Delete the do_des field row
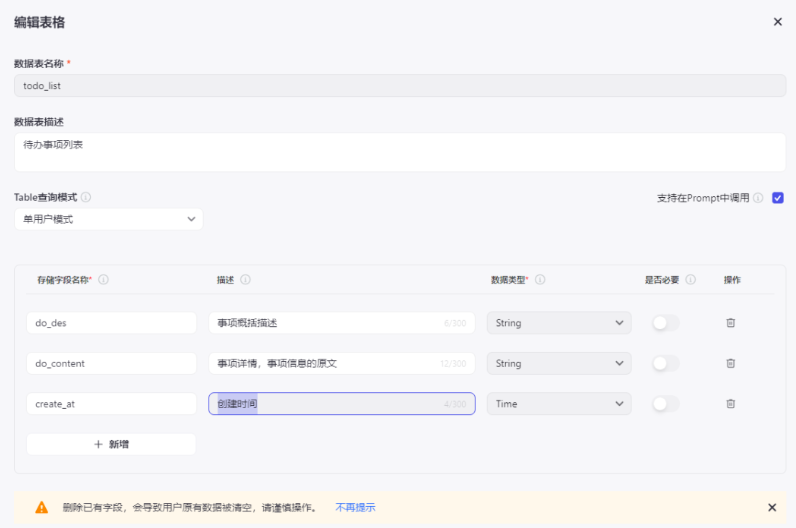This screenshot has height=528, width=796. pyautogui.click(x=731, y=323)
